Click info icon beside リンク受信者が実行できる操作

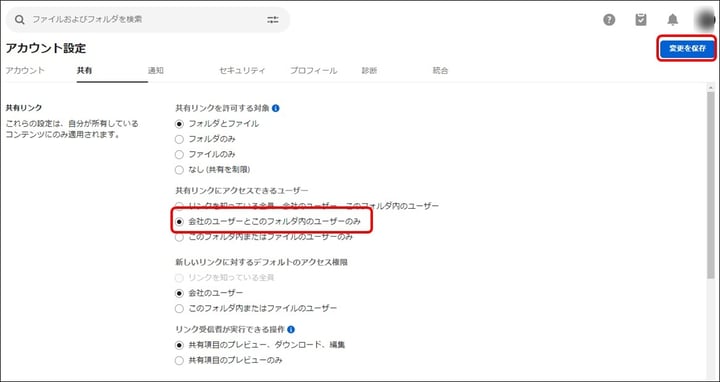click(291, 330)
